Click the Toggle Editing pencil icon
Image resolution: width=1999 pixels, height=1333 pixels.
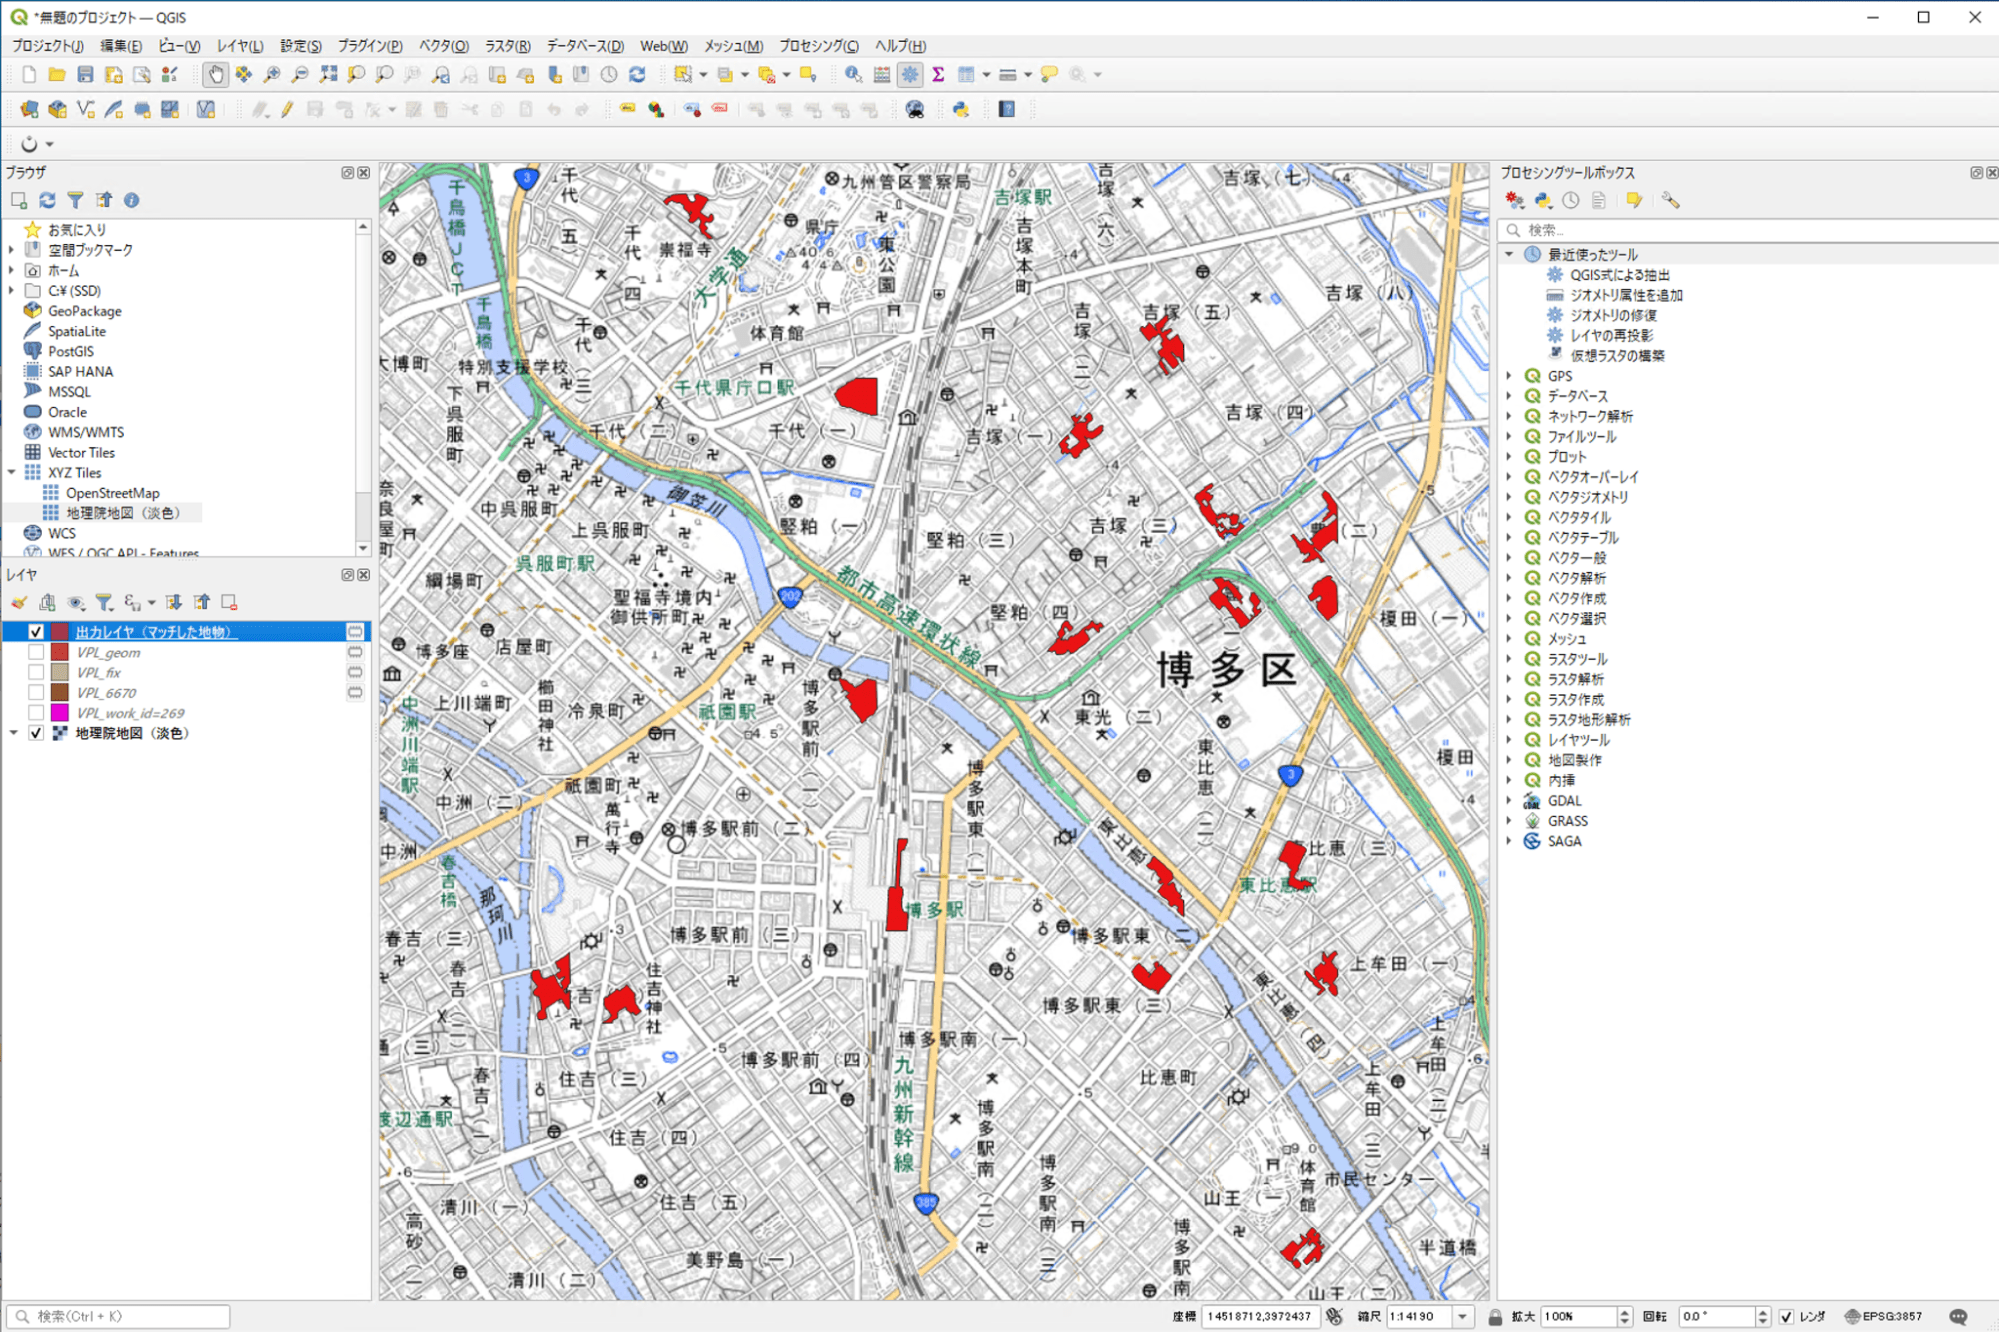[x=287, y=110]
